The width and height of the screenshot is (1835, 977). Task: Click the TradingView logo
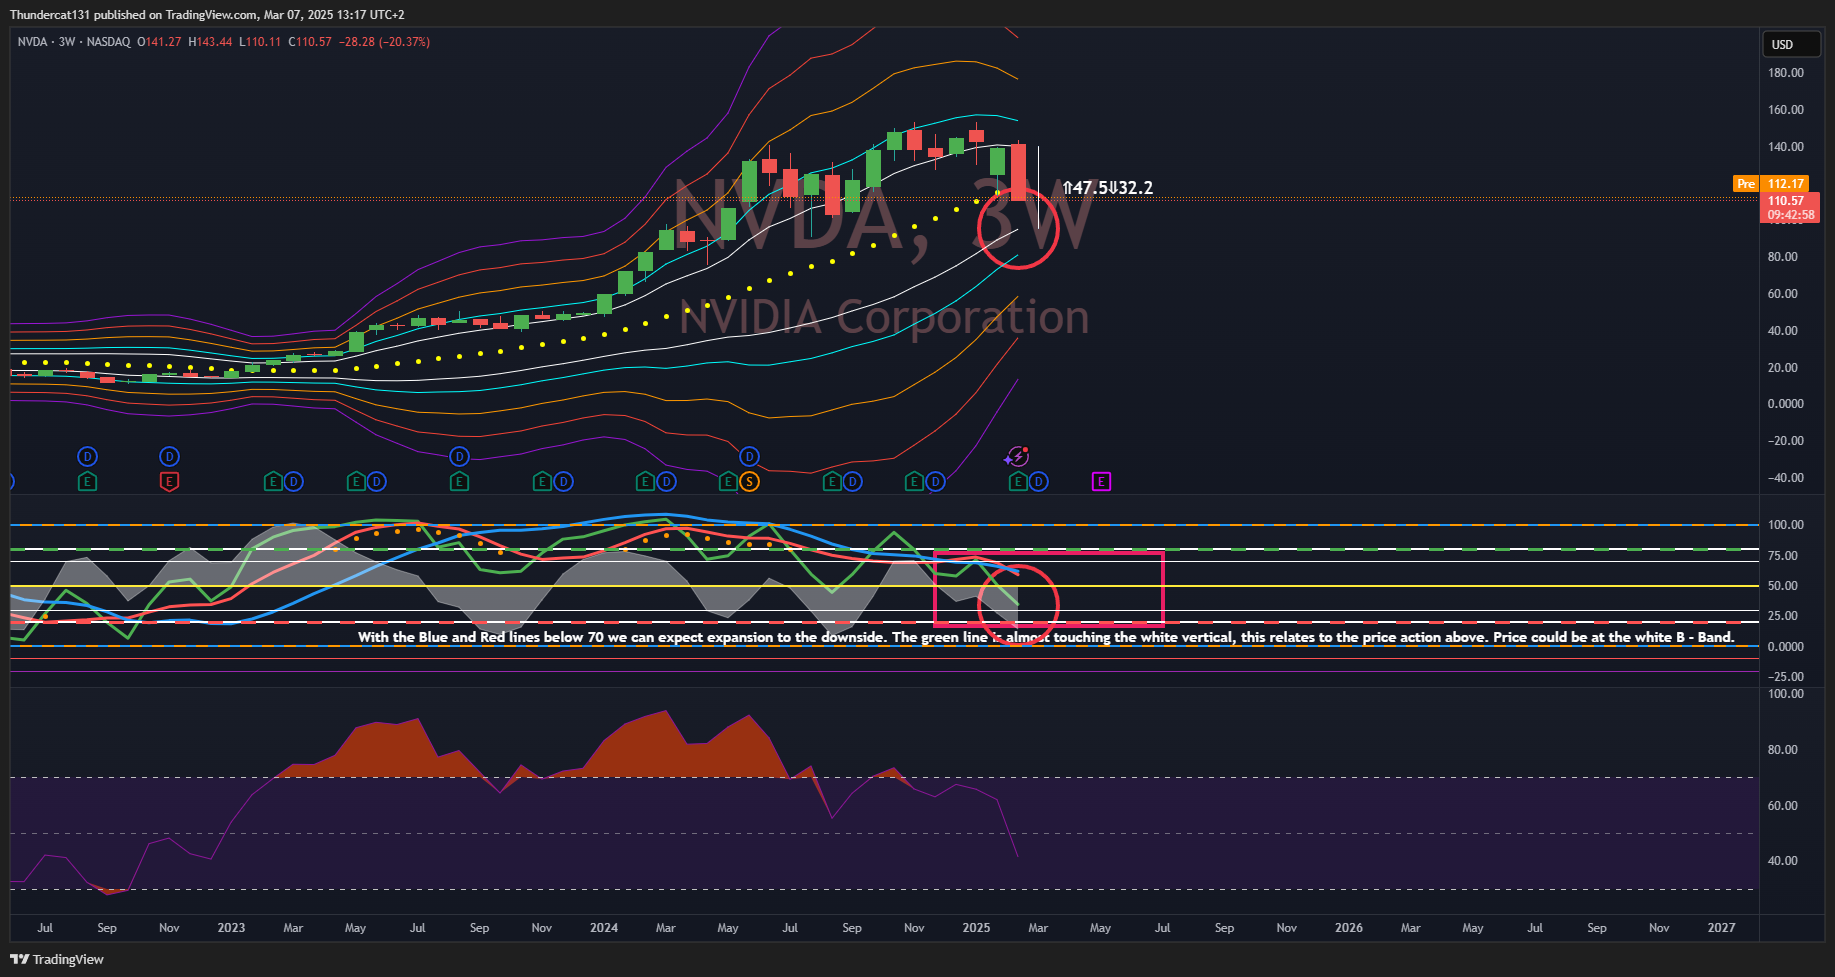[x=57, y=959]
